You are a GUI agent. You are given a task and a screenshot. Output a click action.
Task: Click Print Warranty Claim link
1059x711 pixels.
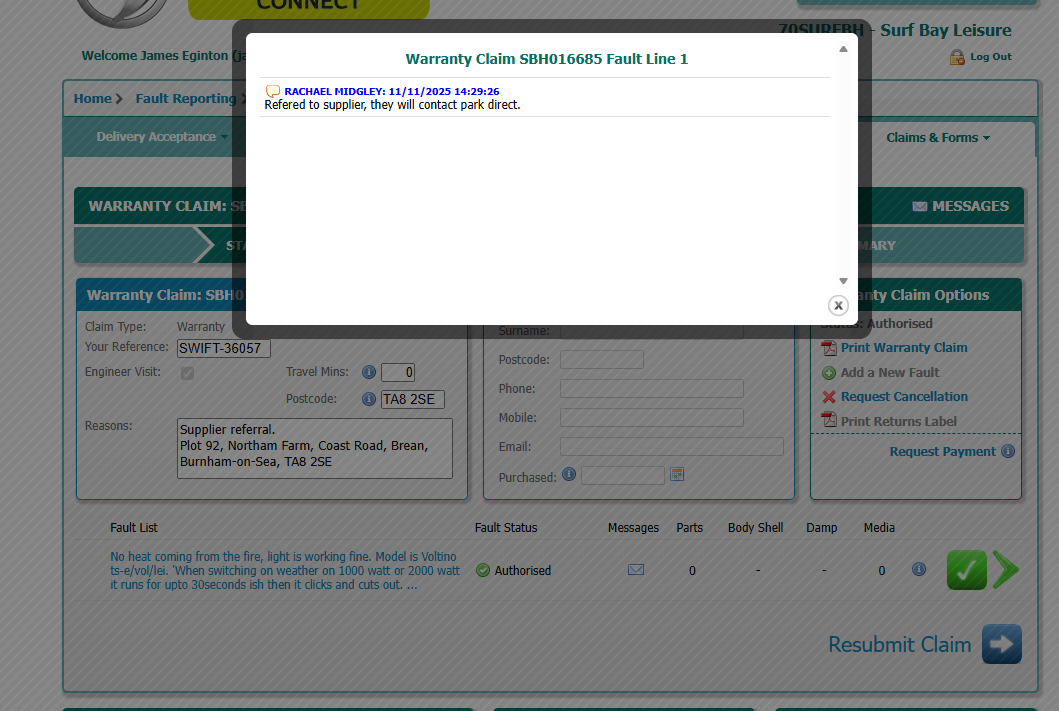coord(904,348)
